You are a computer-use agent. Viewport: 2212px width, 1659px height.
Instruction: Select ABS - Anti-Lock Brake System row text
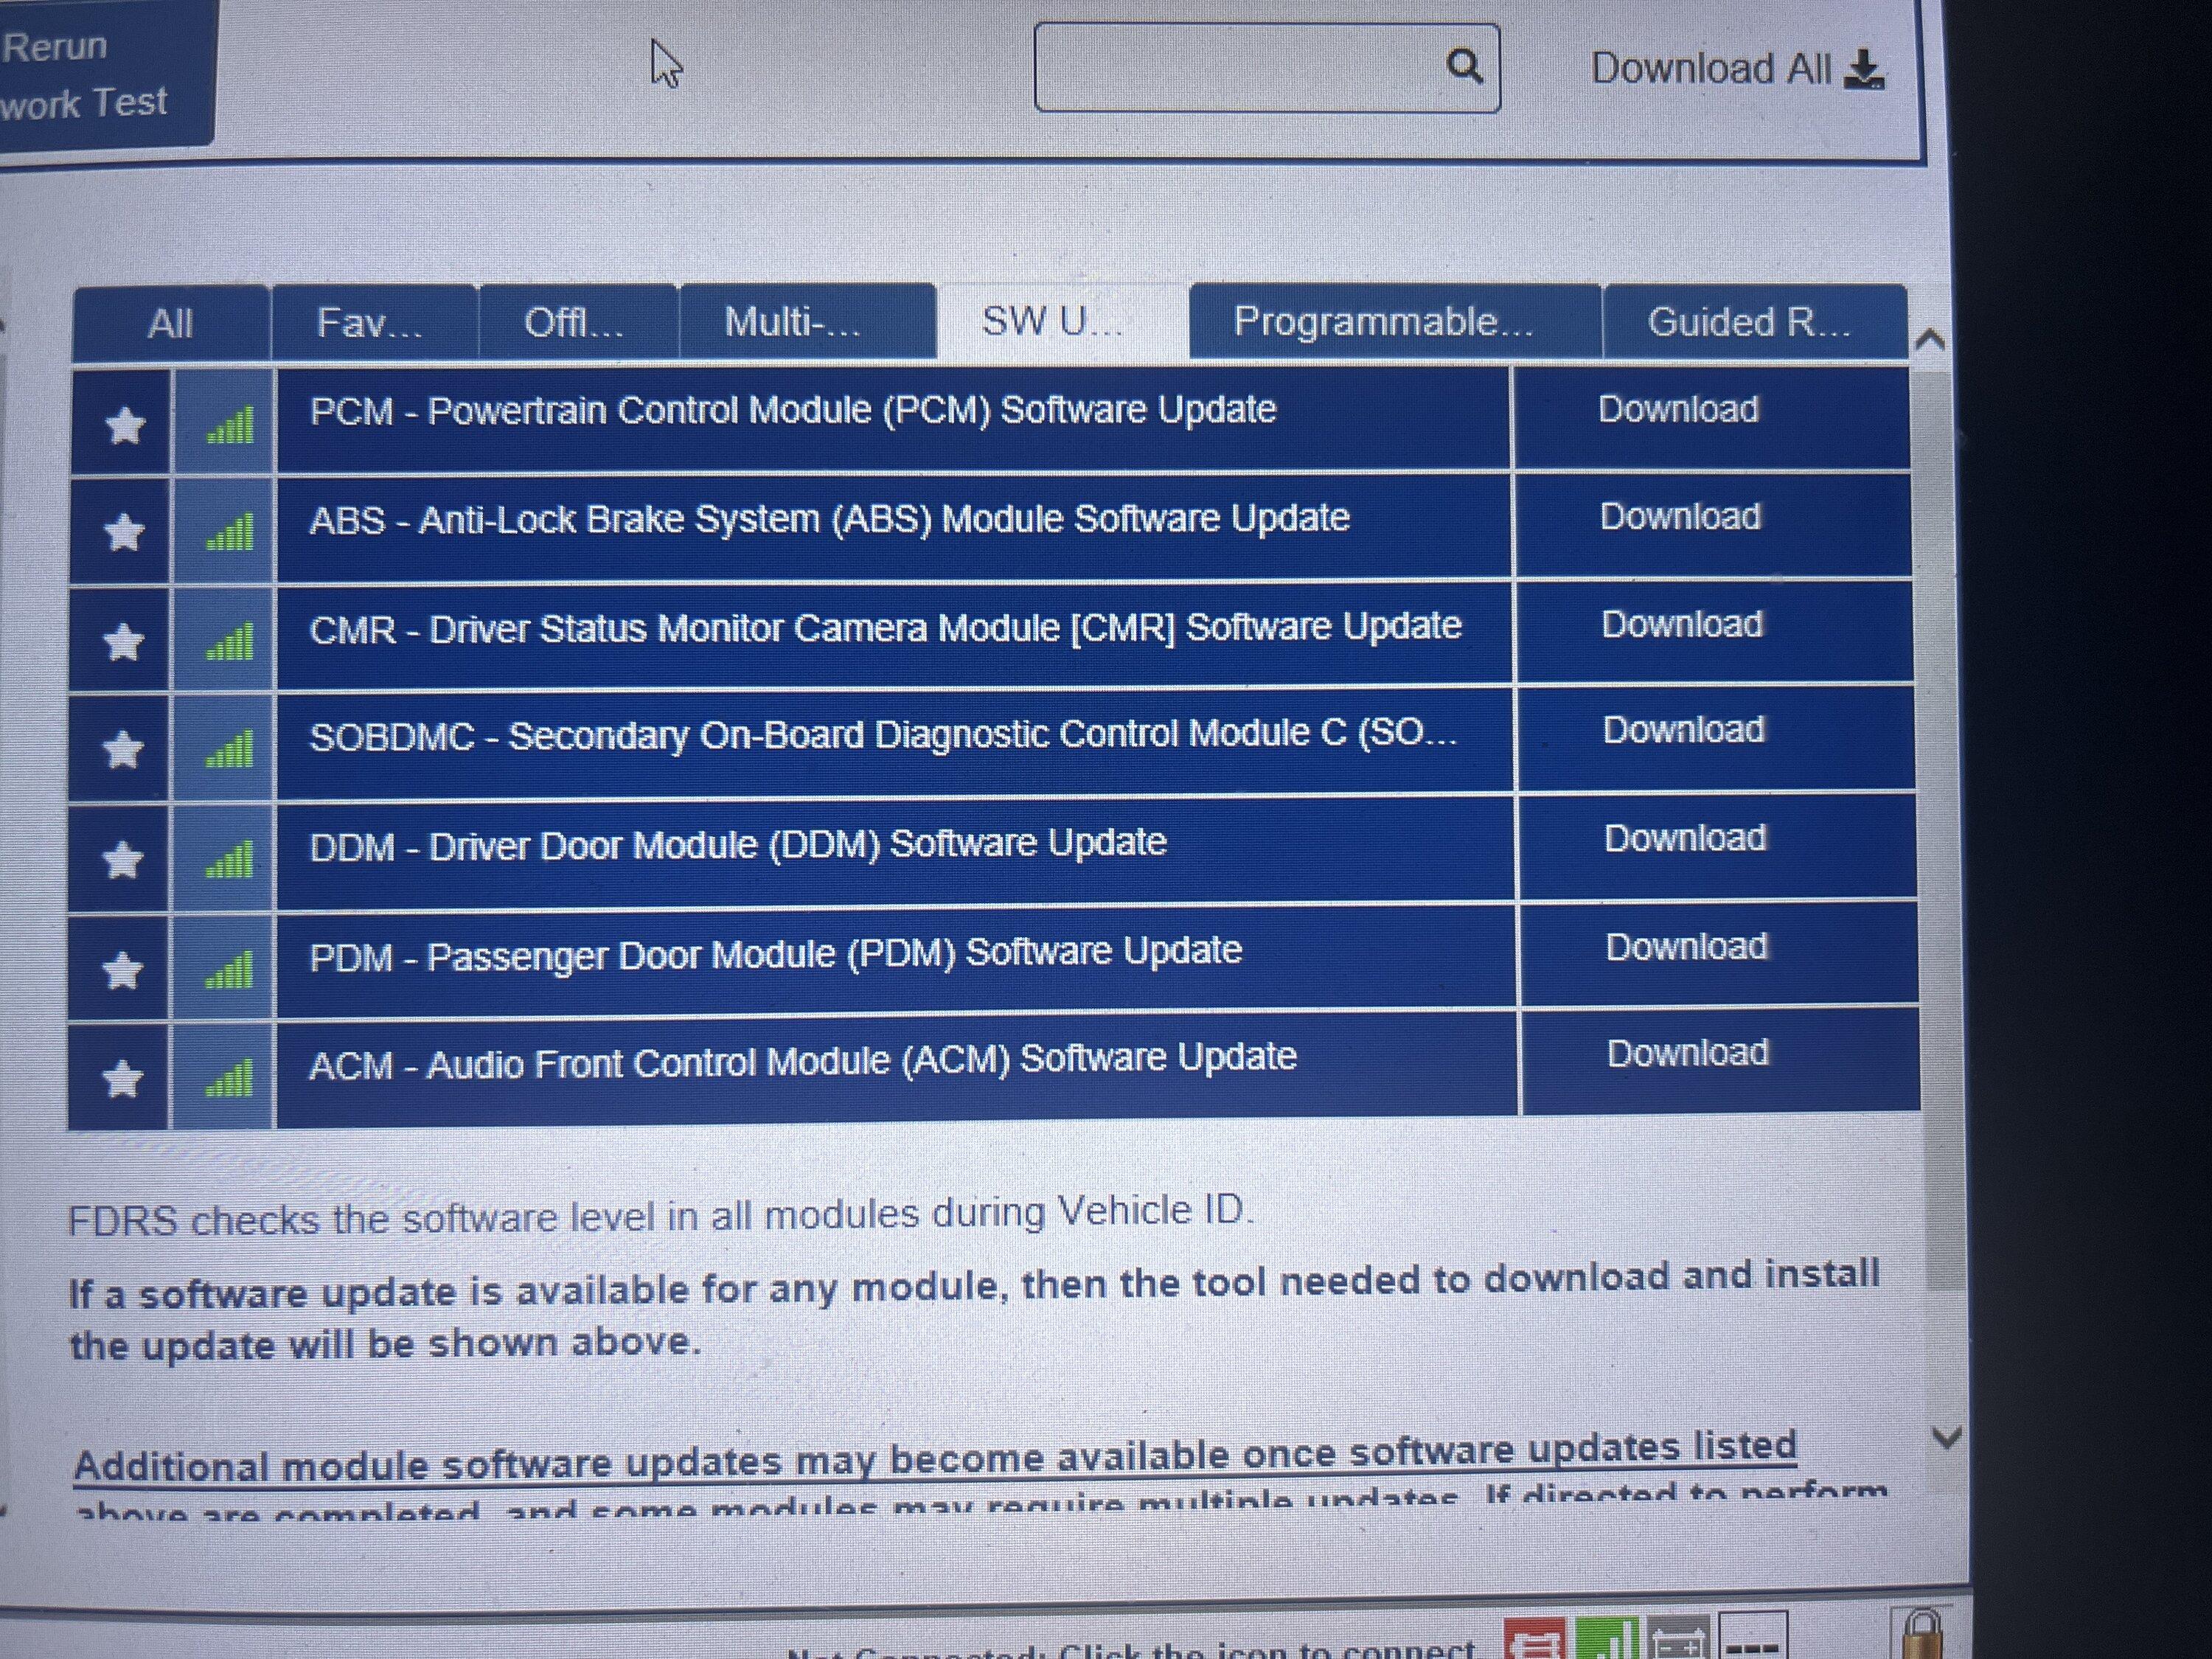(x=829, y=519)
